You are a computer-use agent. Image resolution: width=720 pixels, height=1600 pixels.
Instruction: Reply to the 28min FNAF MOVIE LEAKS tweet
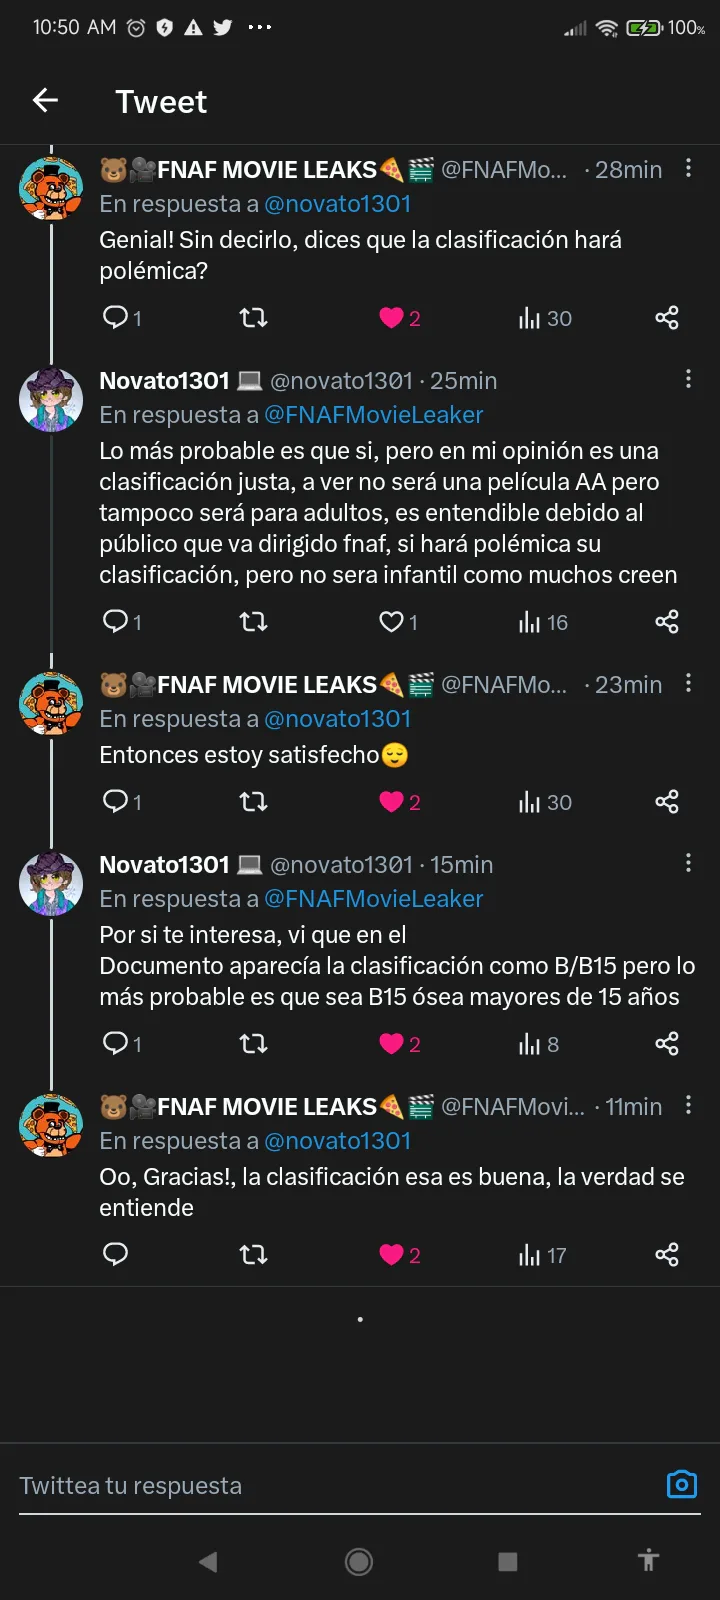tap(116, 318)
